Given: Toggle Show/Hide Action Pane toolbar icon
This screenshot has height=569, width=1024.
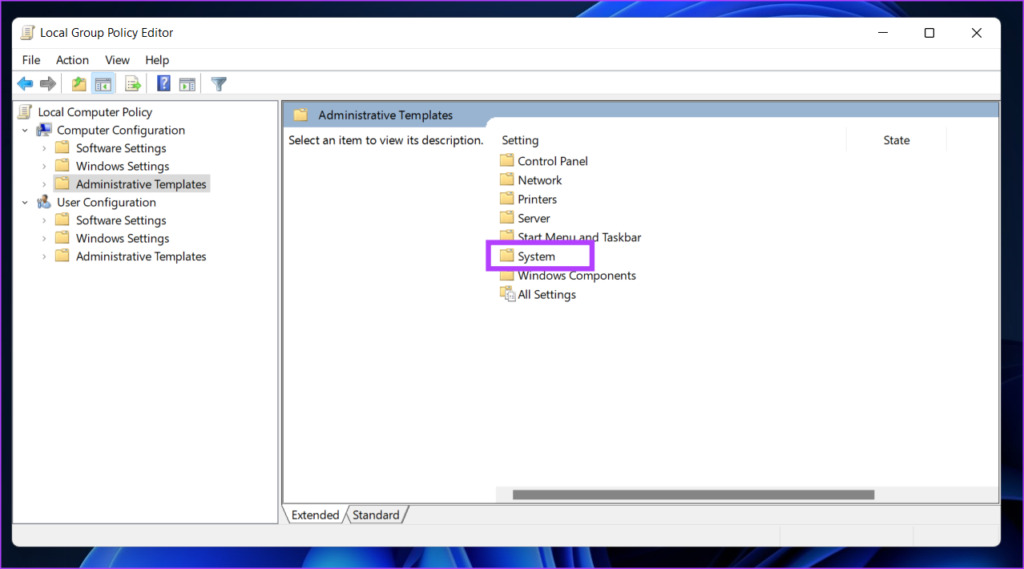Looking at the screenshot, I should [187, 84].
